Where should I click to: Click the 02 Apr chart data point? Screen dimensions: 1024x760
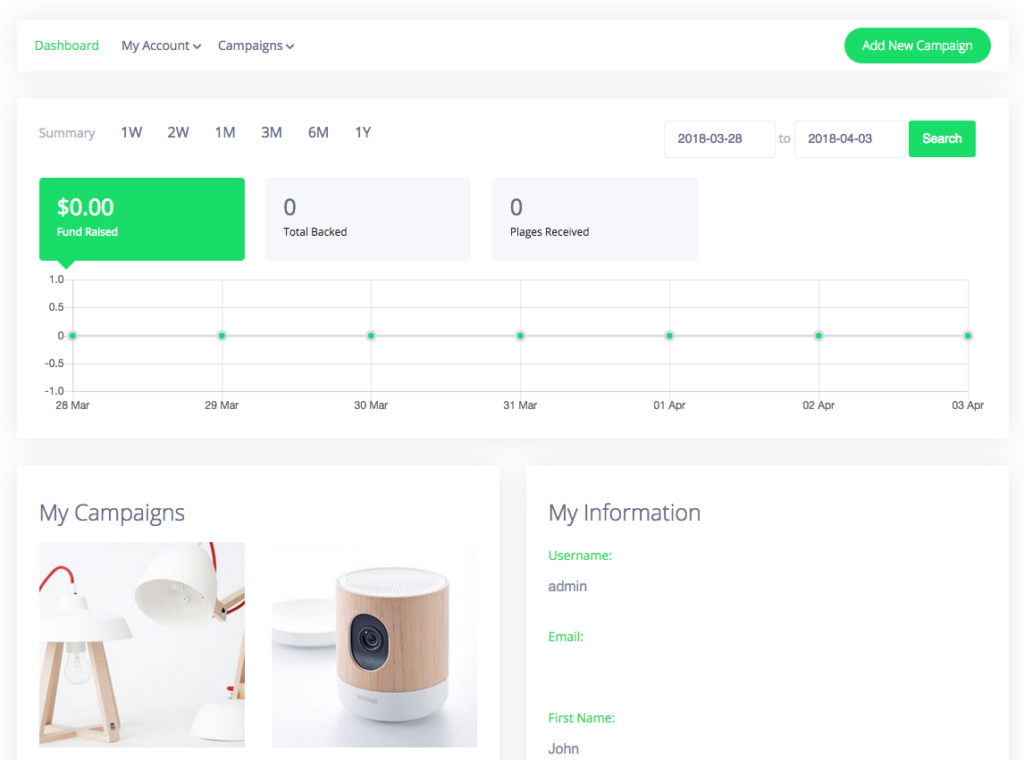(x=819, y=336)
